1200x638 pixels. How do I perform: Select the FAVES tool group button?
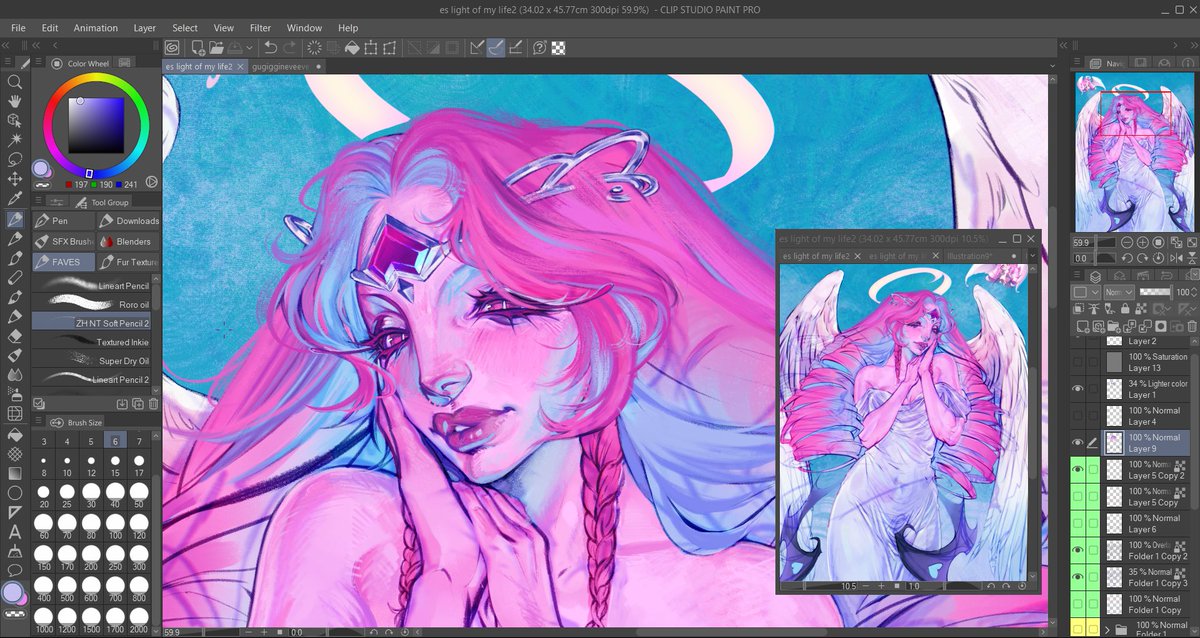(63, 261)
